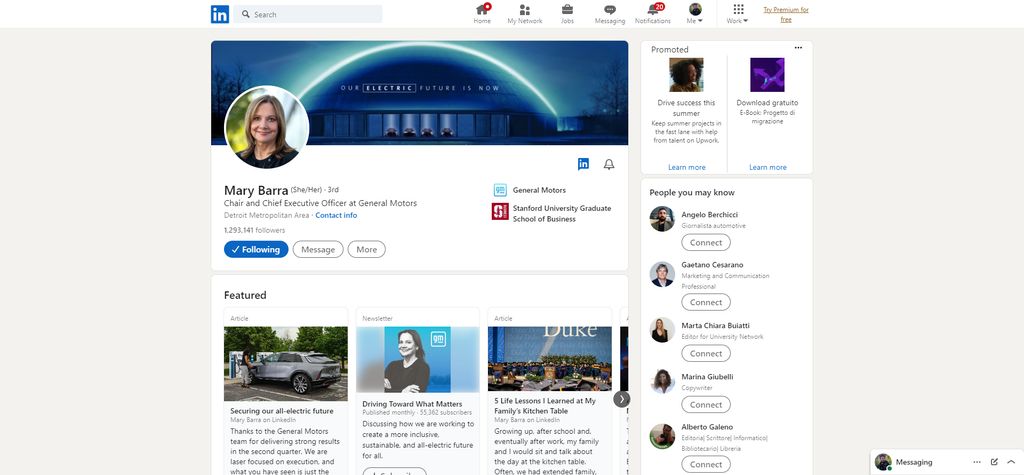Screen dimensions: 1024x475
Task: Open Marina Giubelli's avatar
Action: tap(662, 381)
